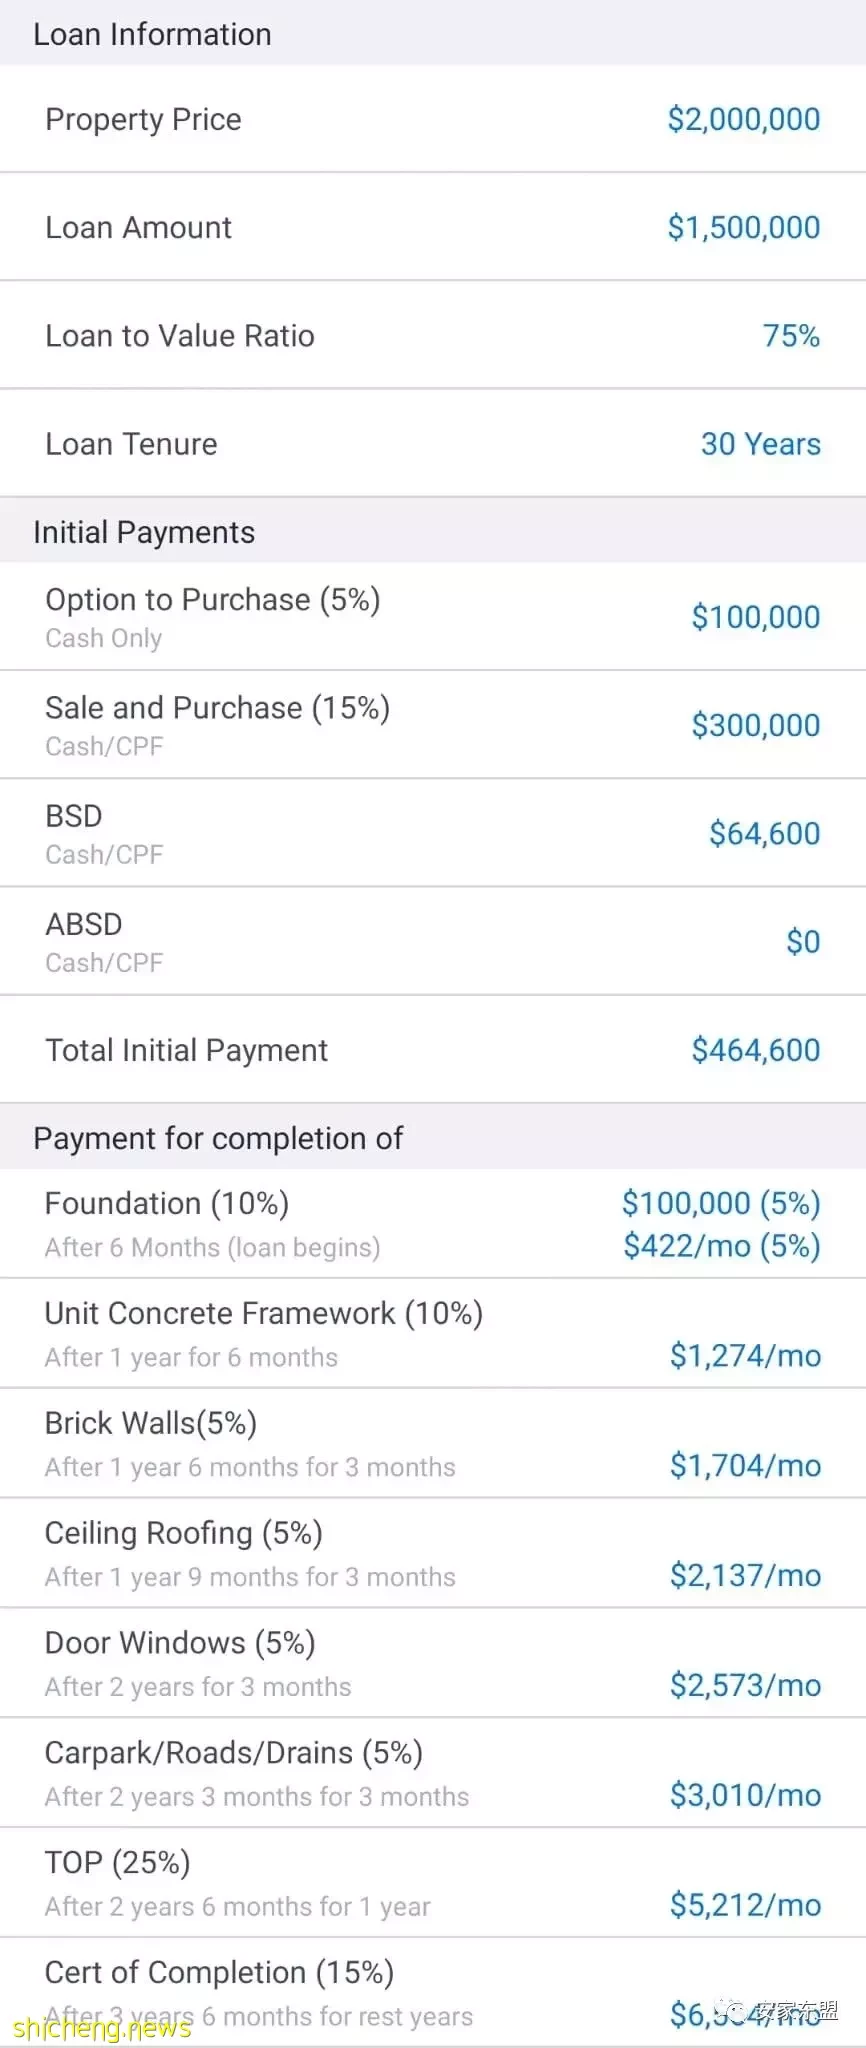
Task: Open the Loan to Value Ratio 75% value
Action: 791,335
